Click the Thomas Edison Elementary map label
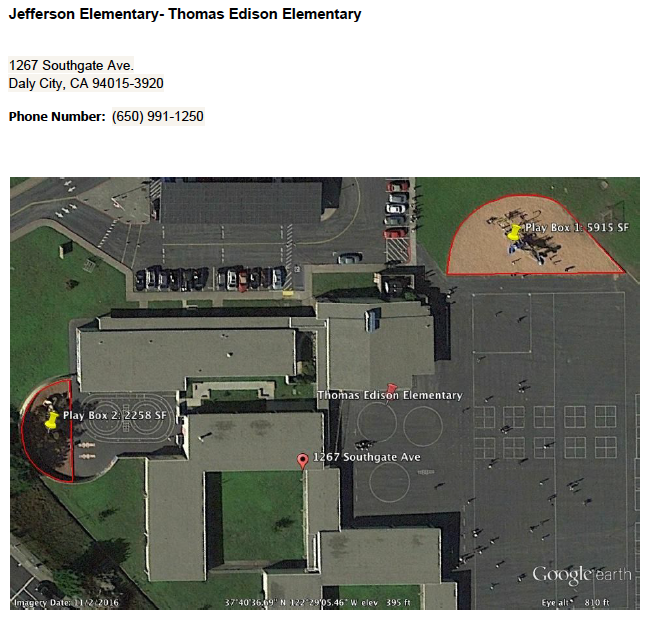Image resolution: width=653 pixels, height=630 pixels. tap(390, 396)
